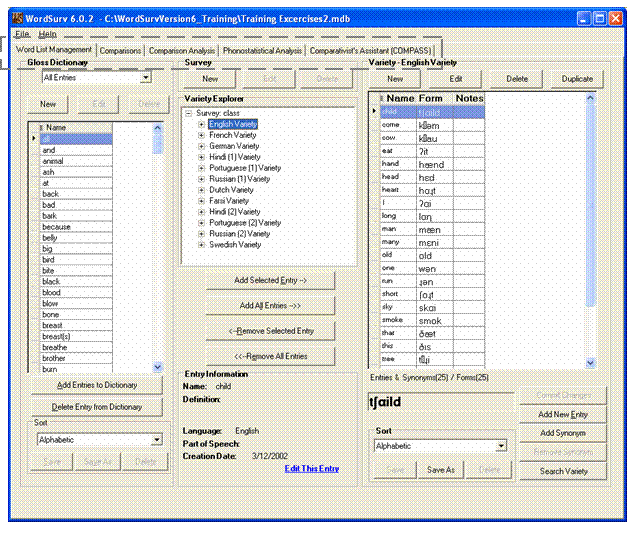Open the File menu
631x534 pixels.
(22, 34)
